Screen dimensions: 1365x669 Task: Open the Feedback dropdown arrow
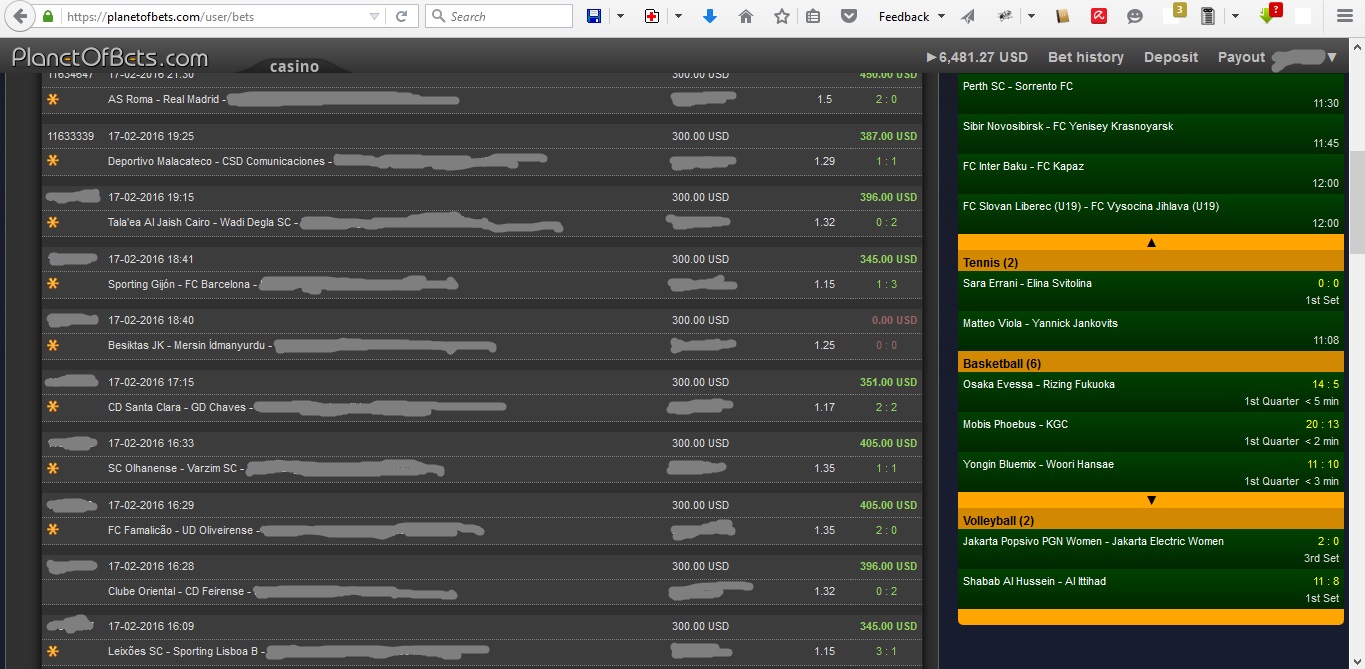click(x=940, y=16)
